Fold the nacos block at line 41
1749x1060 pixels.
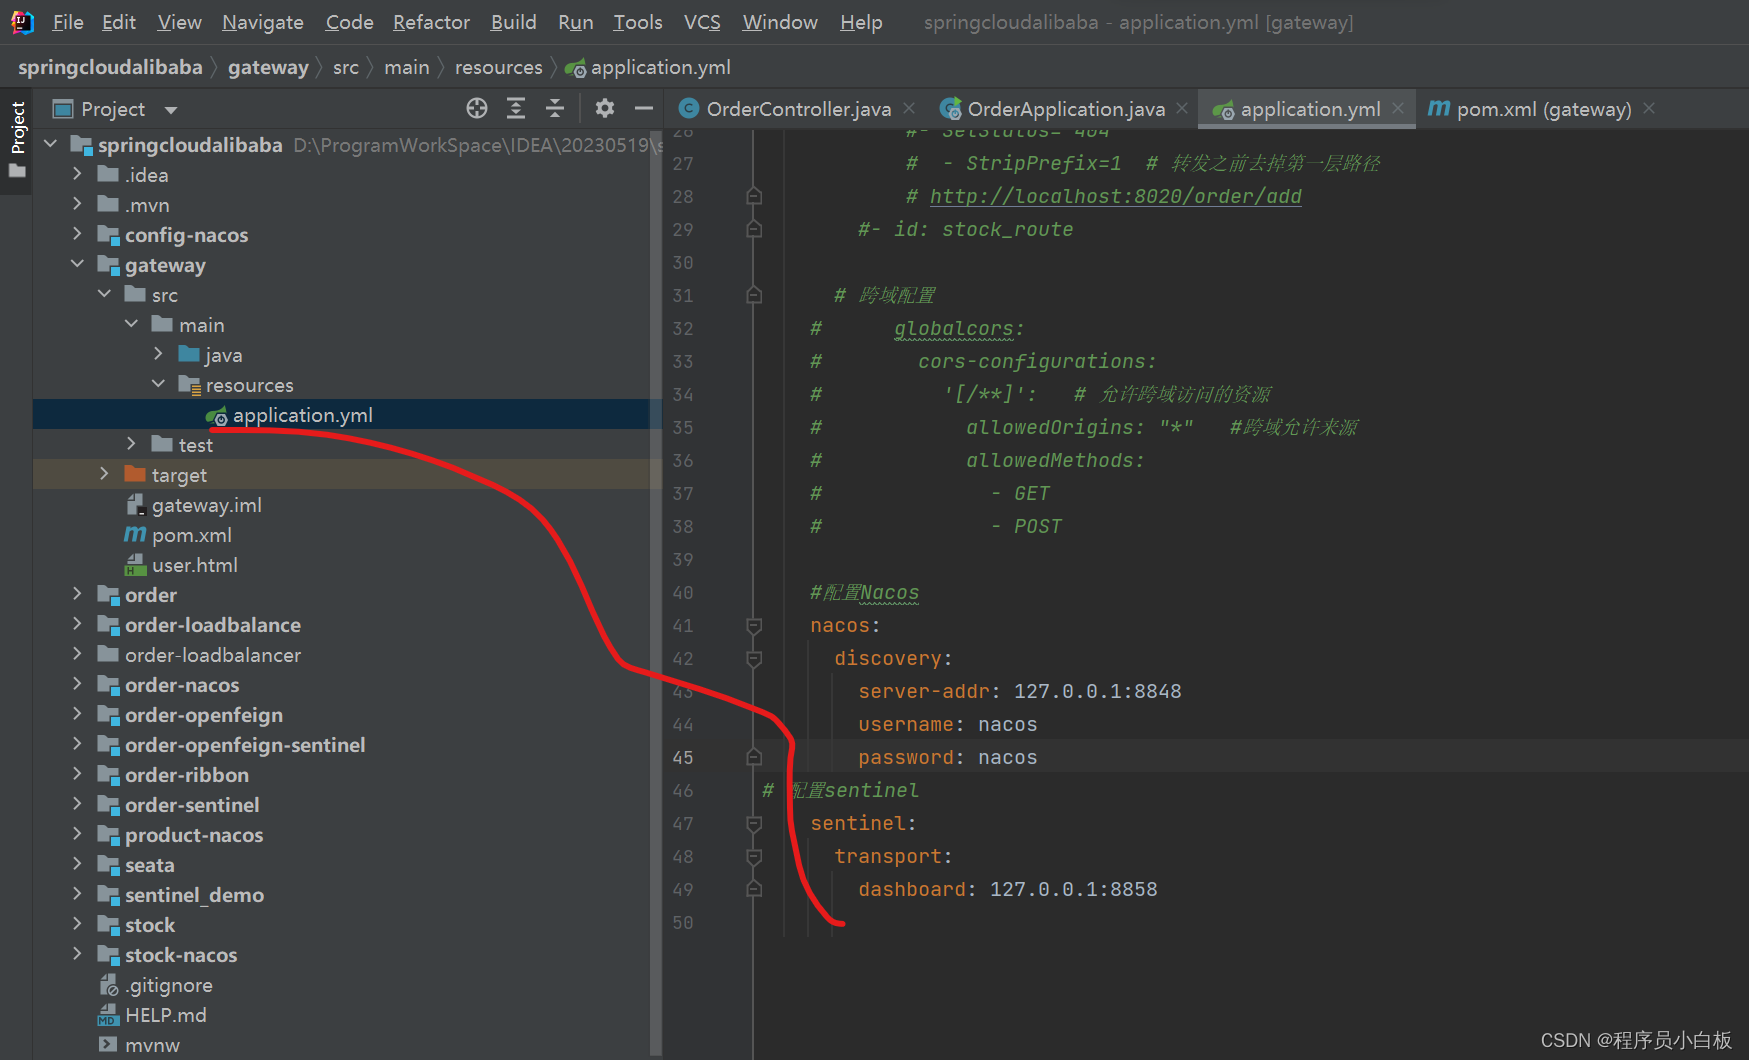754,626
